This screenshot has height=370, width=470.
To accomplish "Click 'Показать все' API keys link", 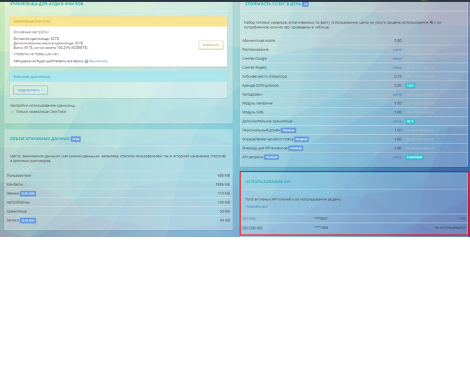I will (x=256, y=207).
